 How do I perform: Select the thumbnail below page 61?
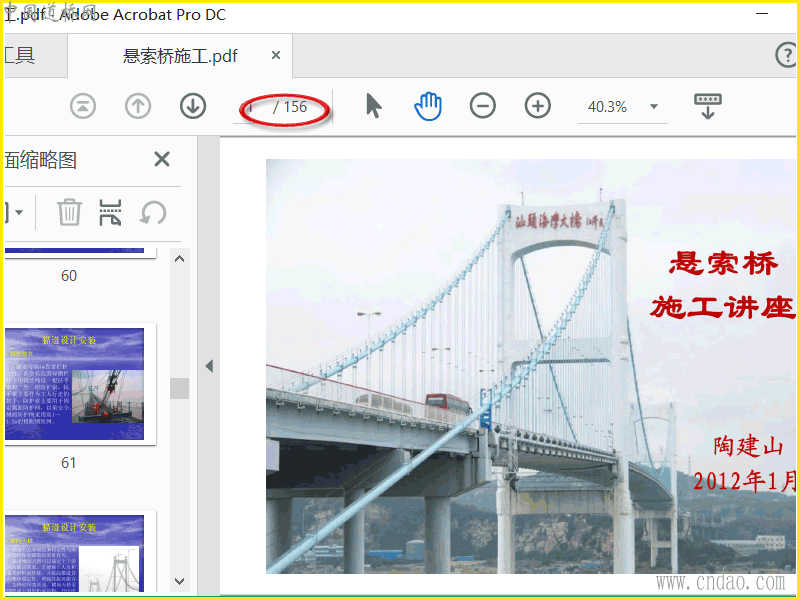coord(74,553)
